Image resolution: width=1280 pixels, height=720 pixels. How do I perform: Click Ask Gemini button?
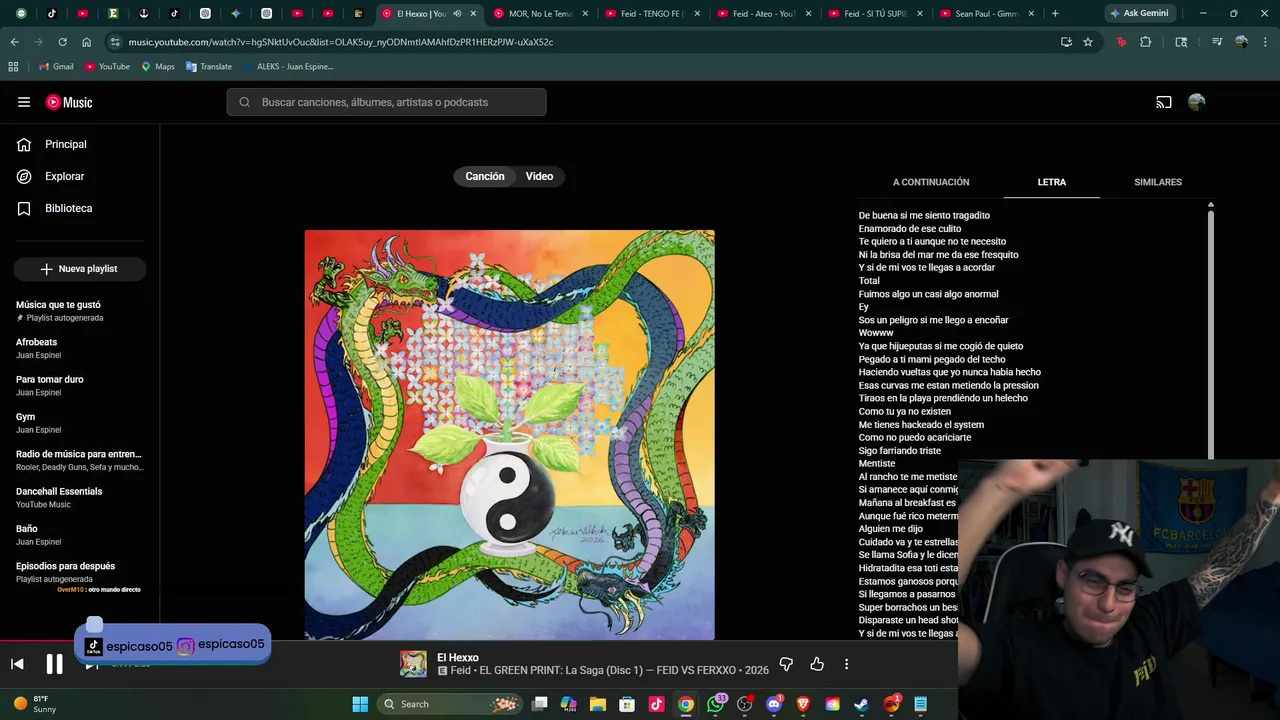[1139, 13]
